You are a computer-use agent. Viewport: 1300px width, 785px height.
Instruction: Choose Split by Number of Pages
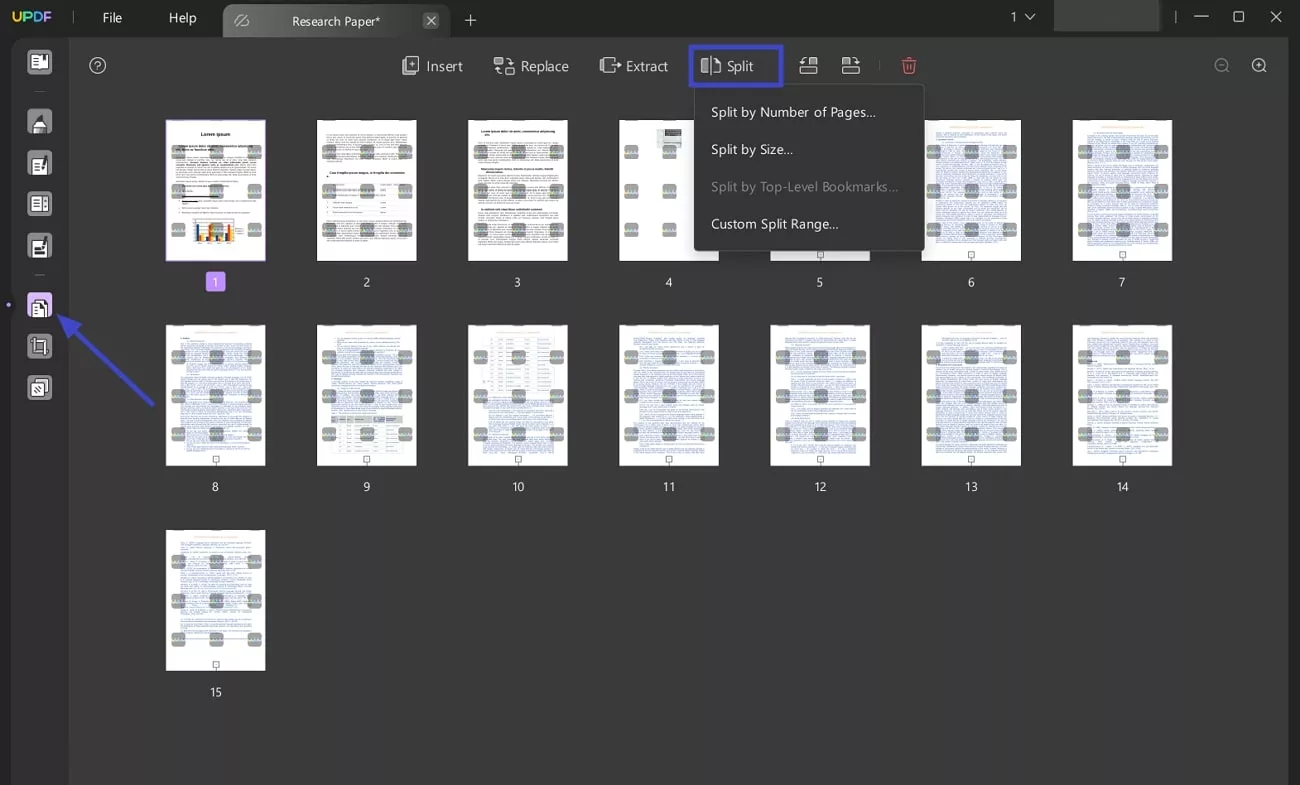[x=793, y=112]
